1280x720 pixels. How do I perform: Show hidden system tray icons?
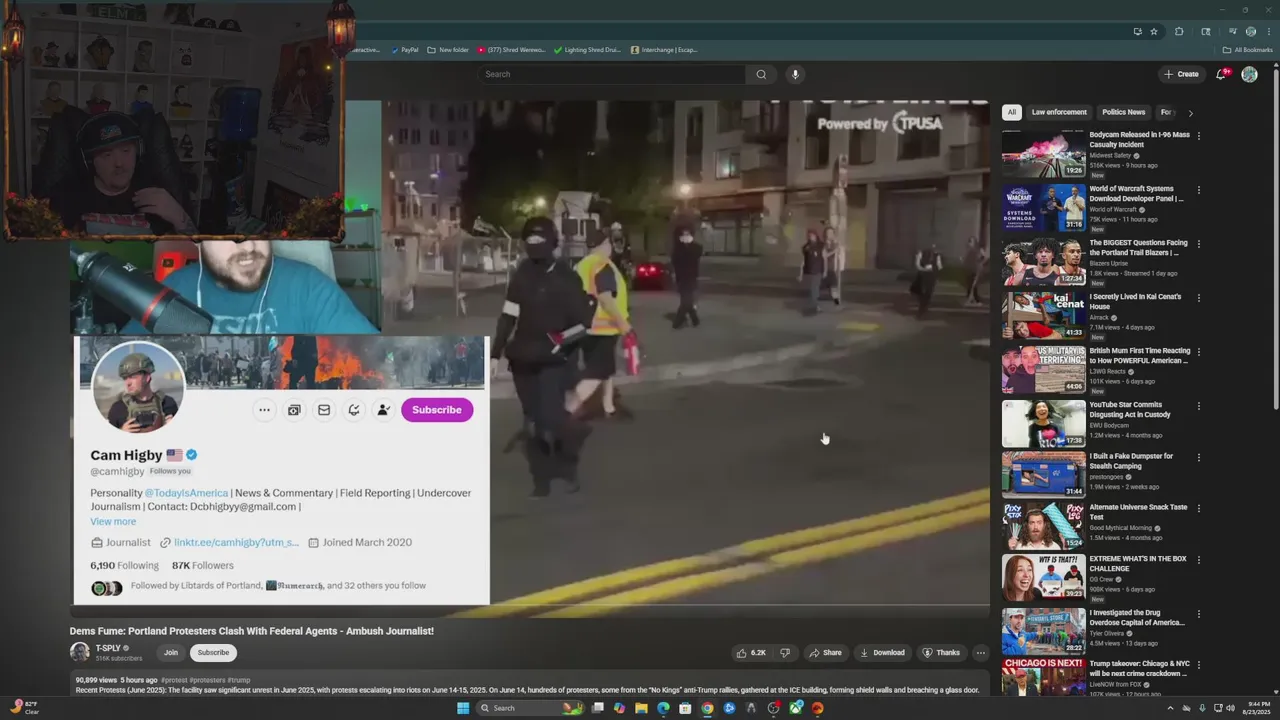[1170, 708]
